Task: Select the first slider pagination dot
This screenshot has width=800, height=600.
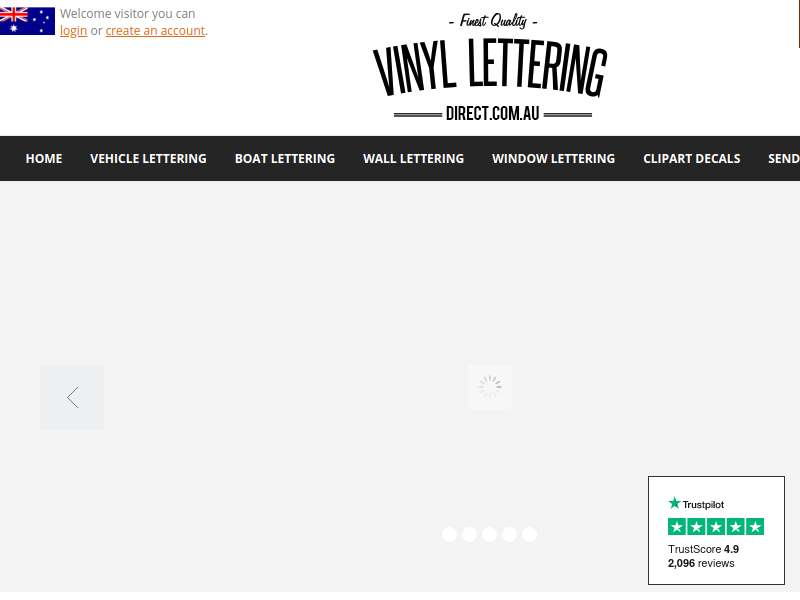Action: [x=449, y=534]
